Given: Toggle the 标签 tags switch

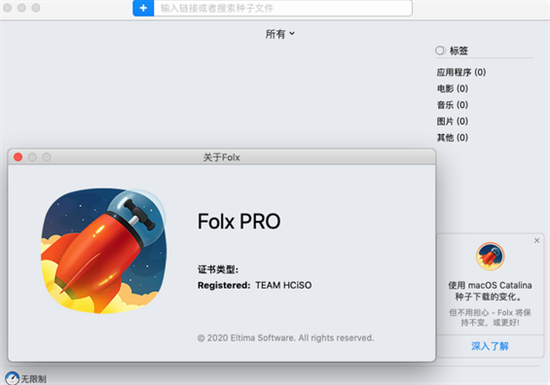Looking at the screenshot, I should coord(440,50).
